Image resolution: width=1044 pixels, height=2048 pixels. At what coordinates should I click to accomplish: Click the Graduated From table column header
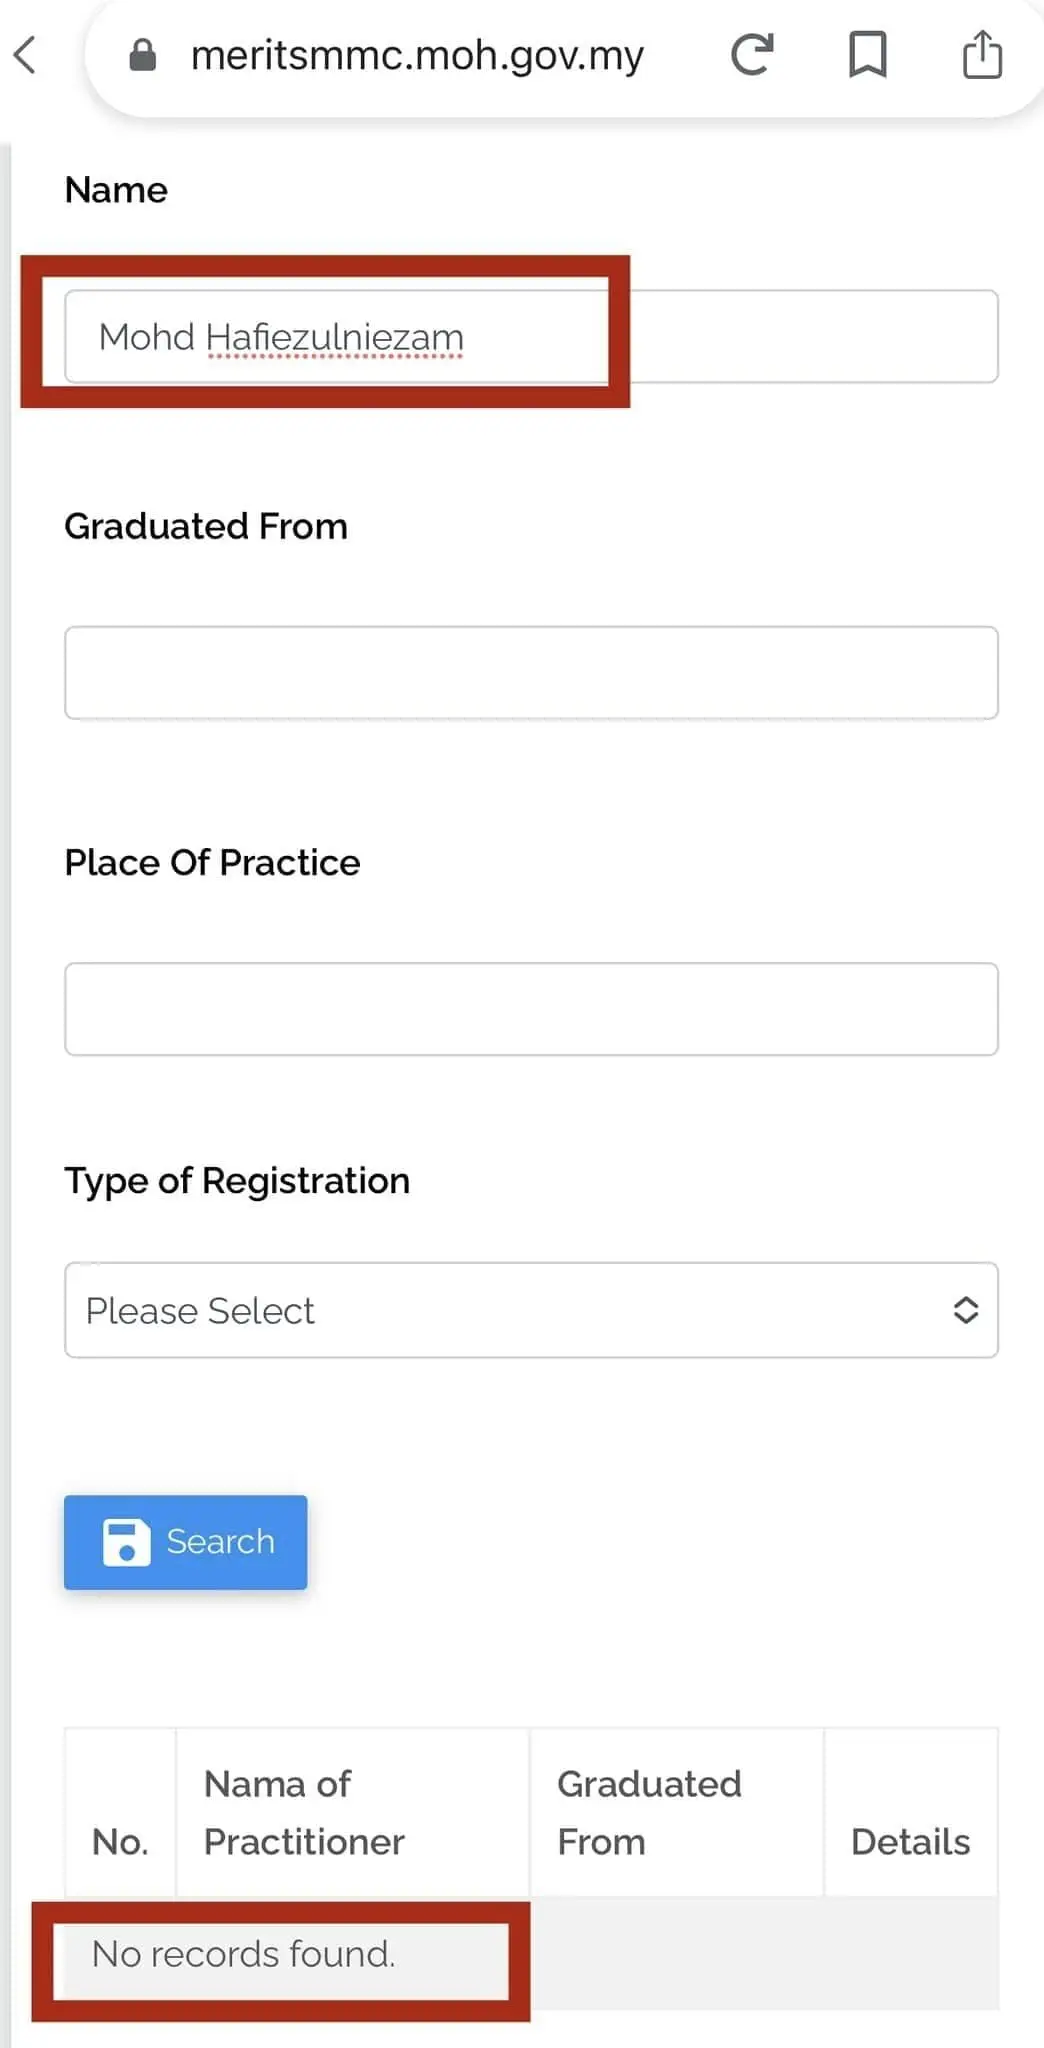pos(649,1812)
